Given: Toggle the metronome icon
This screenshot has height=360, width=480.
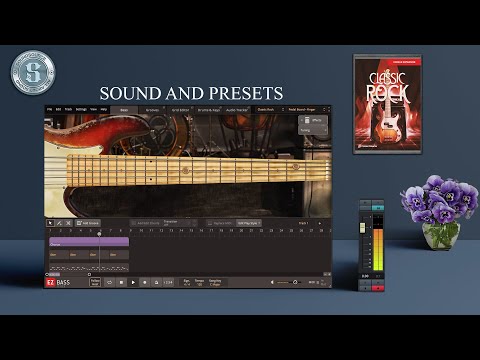Looking at the screenshot, I should (156, 282).
